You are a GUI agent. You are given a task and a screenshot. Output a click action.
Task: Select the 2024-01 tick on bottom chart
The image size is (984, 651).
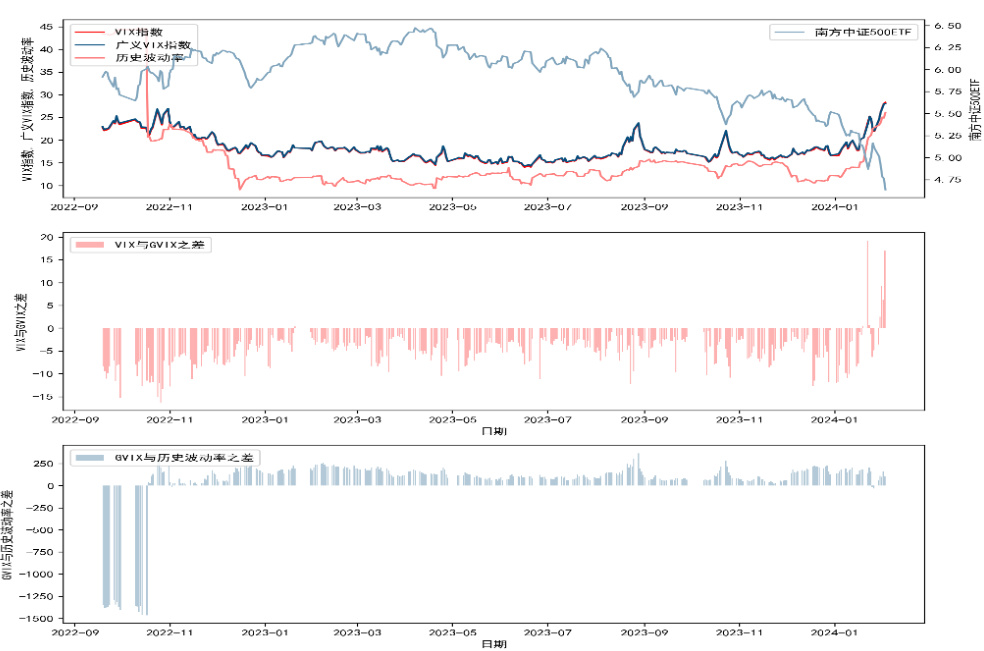click(838, 632)
